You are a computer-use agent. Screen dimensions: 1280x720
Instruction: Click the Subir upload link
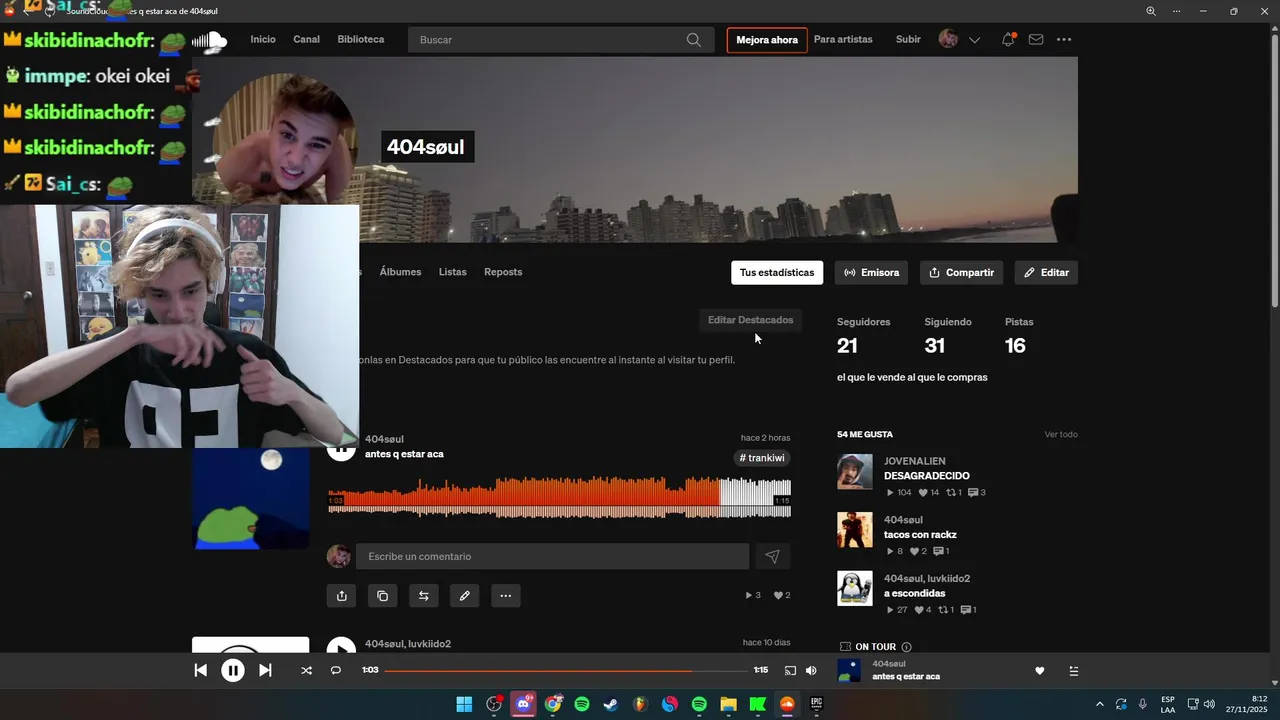pyautogui.click(x=908, y=40)
